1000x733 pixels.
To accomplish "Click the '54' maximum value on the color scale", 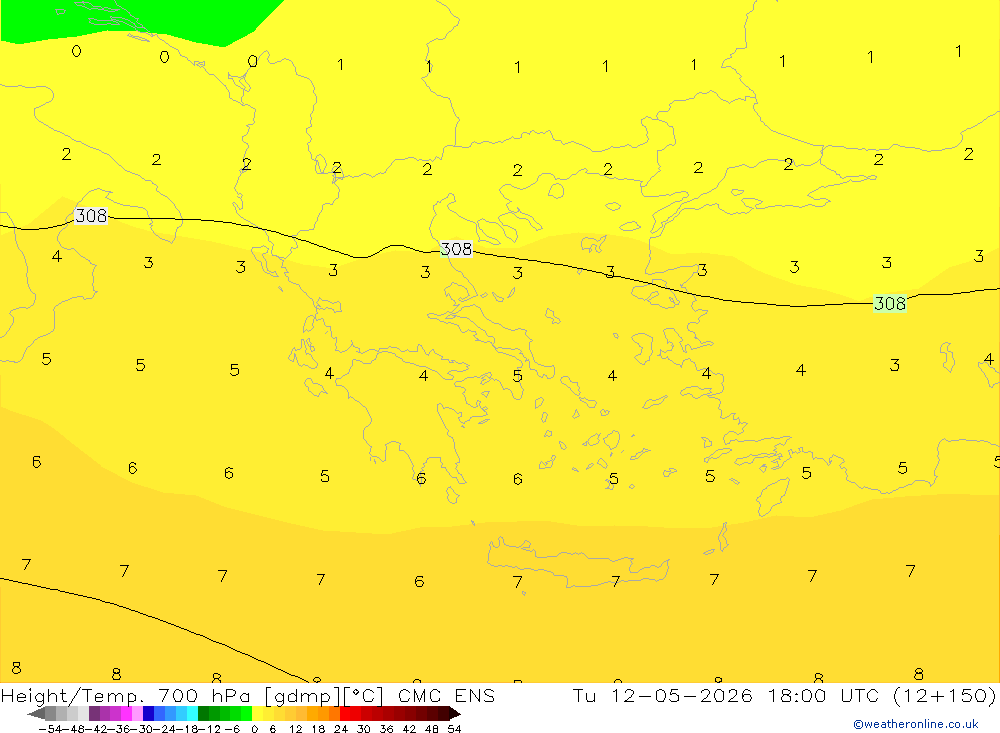I will 454,729.
